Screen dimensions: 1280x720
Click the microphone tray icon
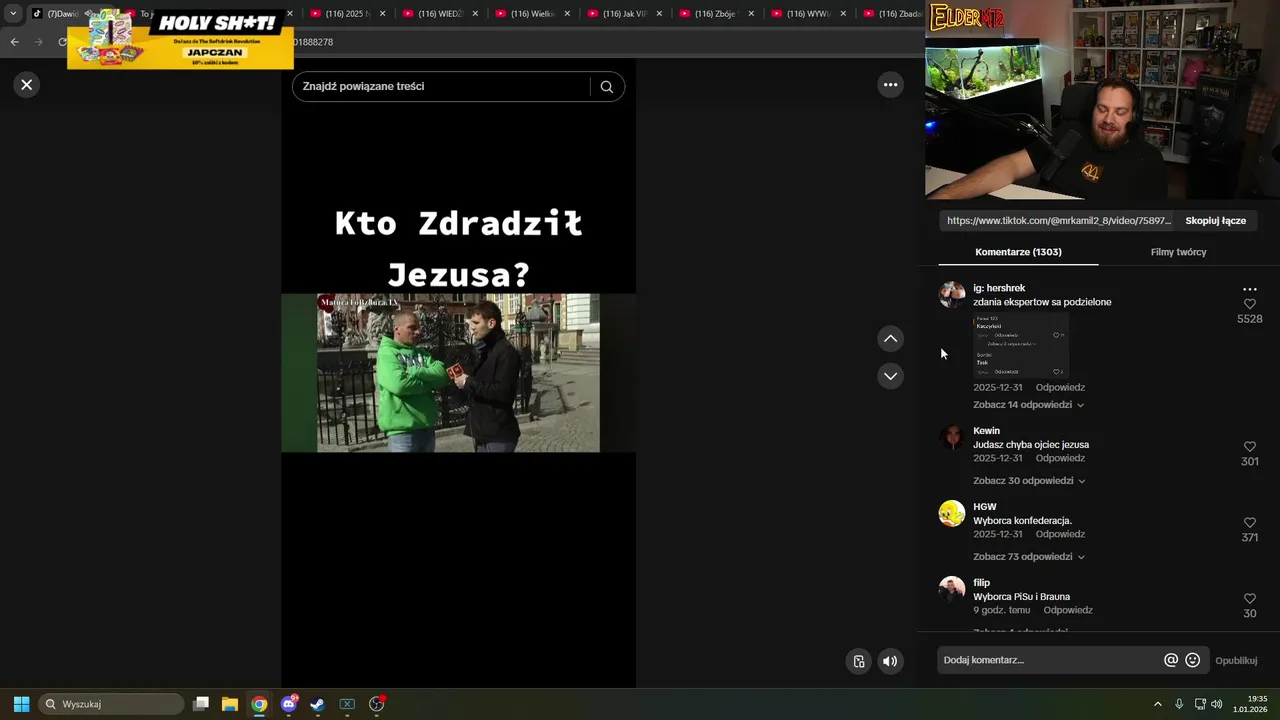coord(1179,704)
